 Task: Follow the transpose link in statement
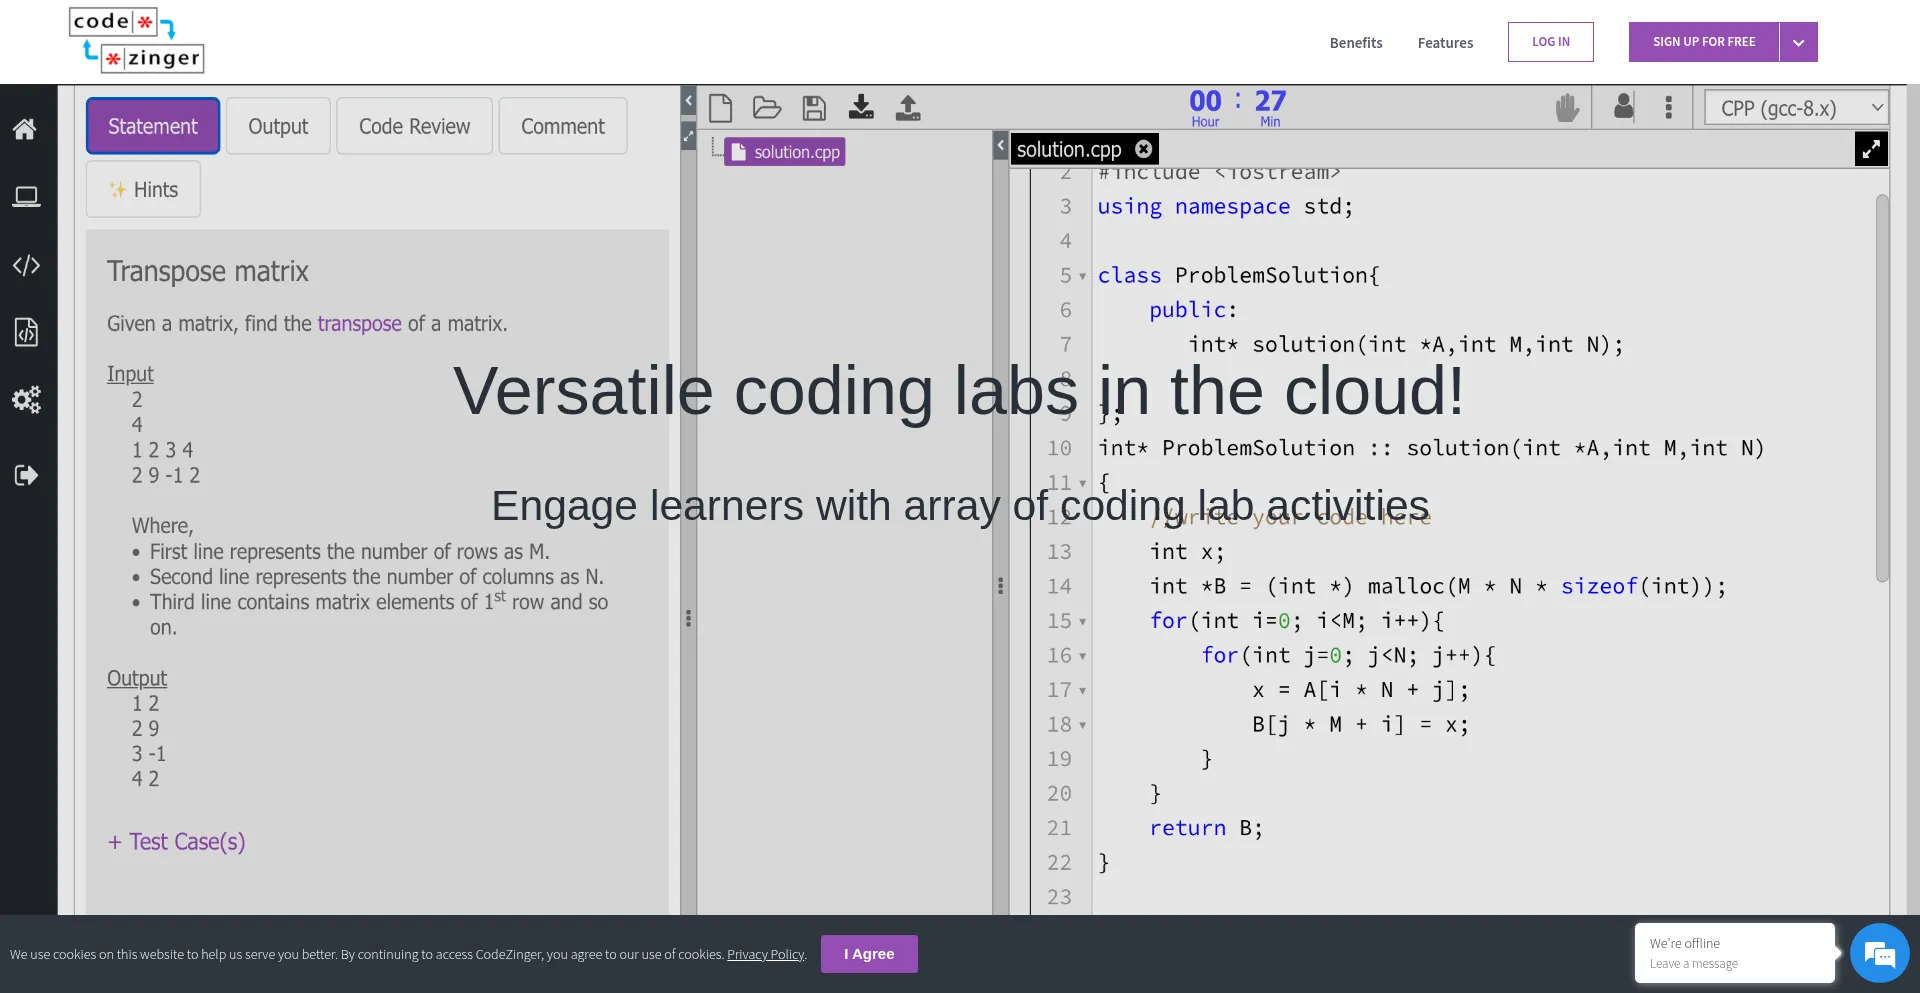click(359, 324)
